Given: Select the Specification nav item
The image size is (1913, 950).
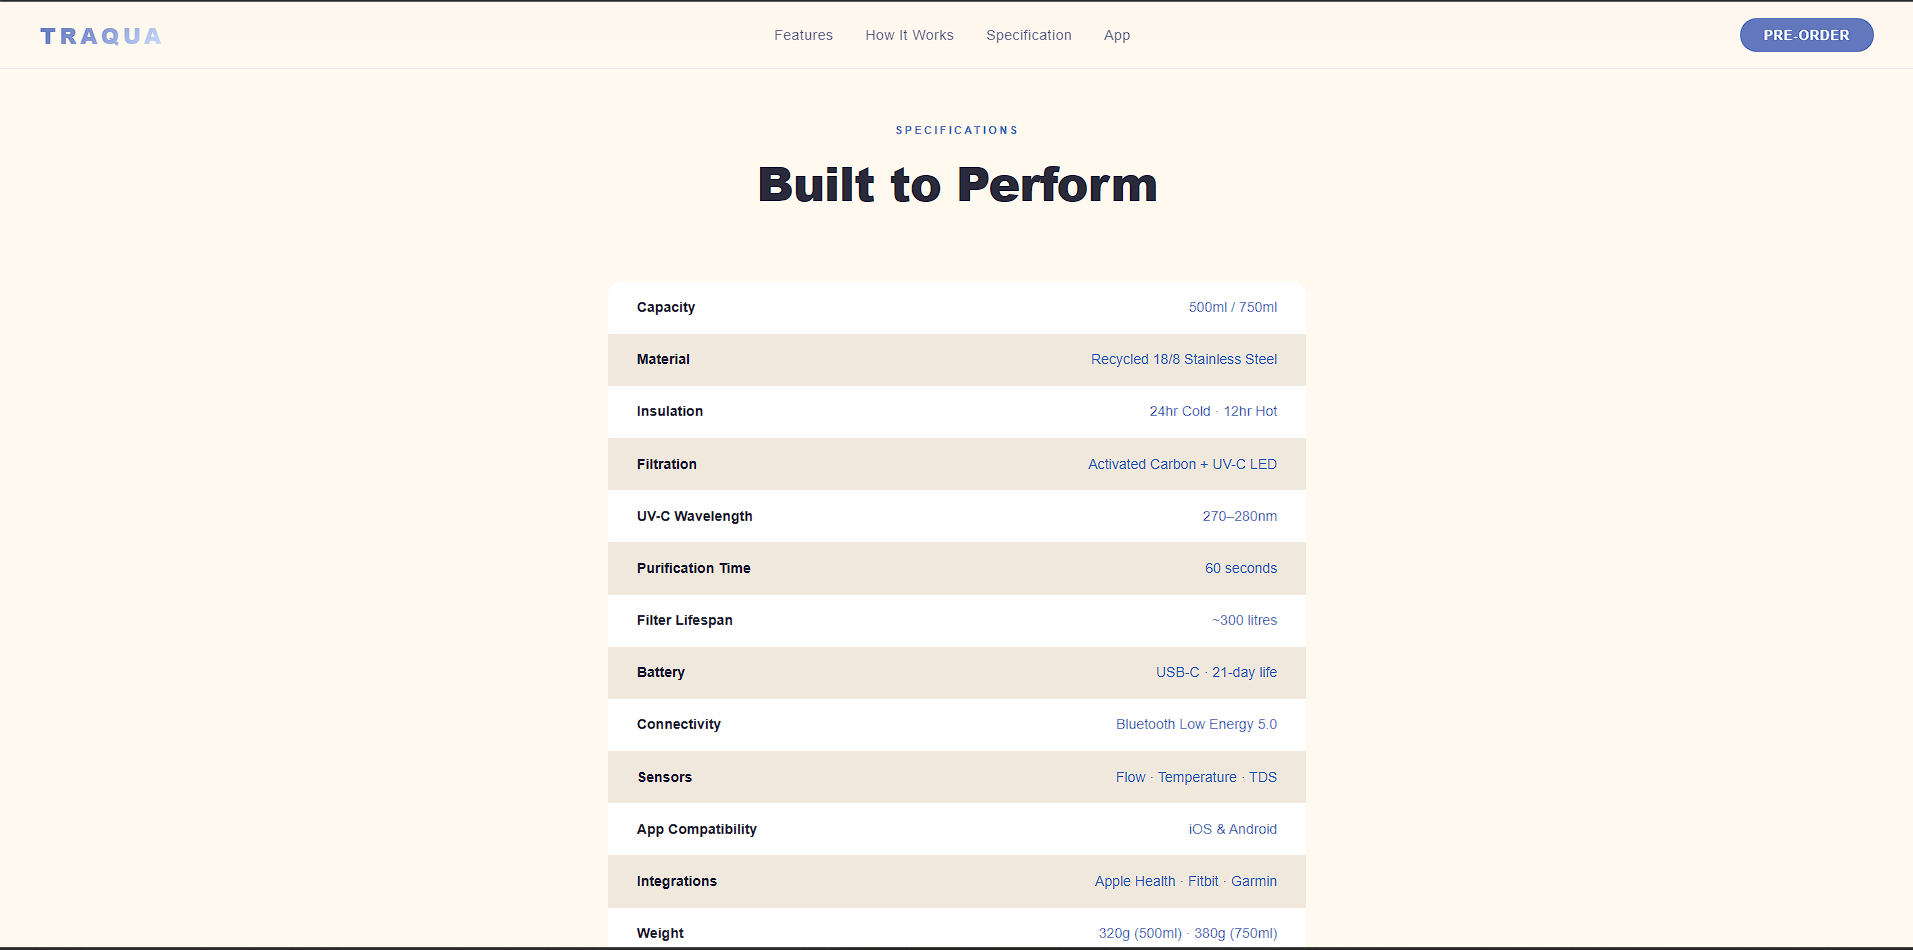Looking at the screenshot, I should (1028, 35).
